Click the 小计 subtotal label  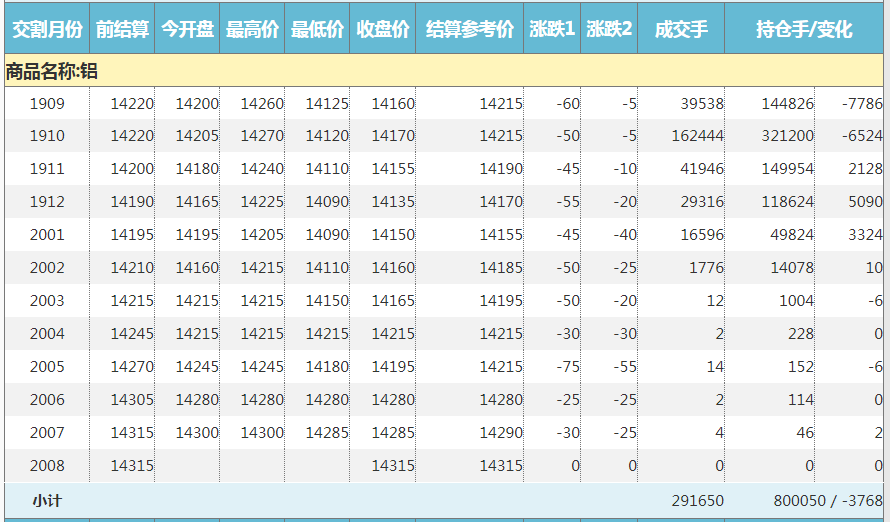click(47, 500)
